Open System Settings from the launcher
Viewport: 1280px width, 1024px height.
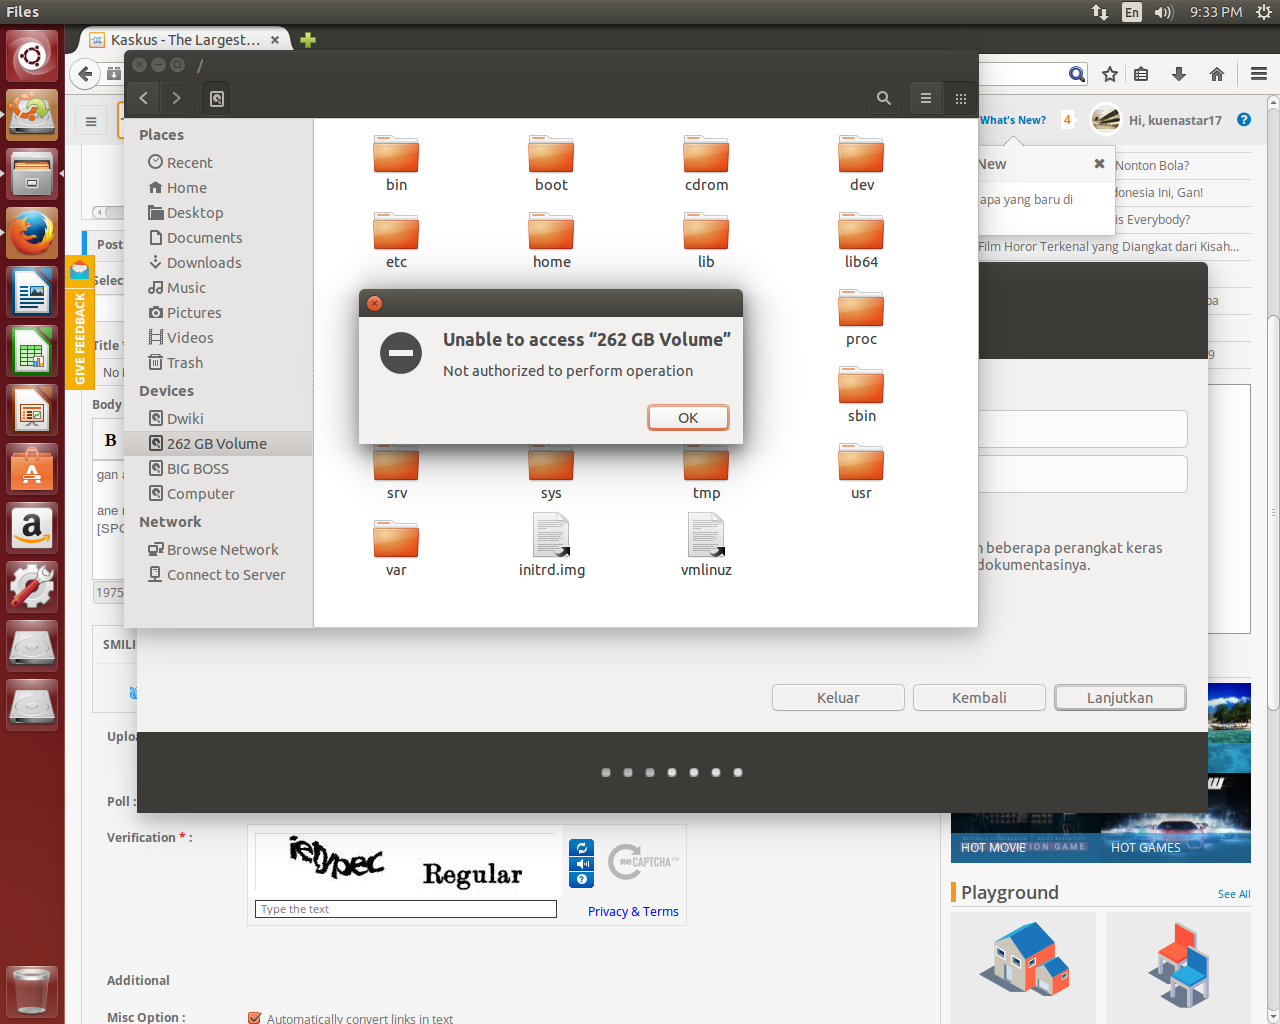[32, 588]
